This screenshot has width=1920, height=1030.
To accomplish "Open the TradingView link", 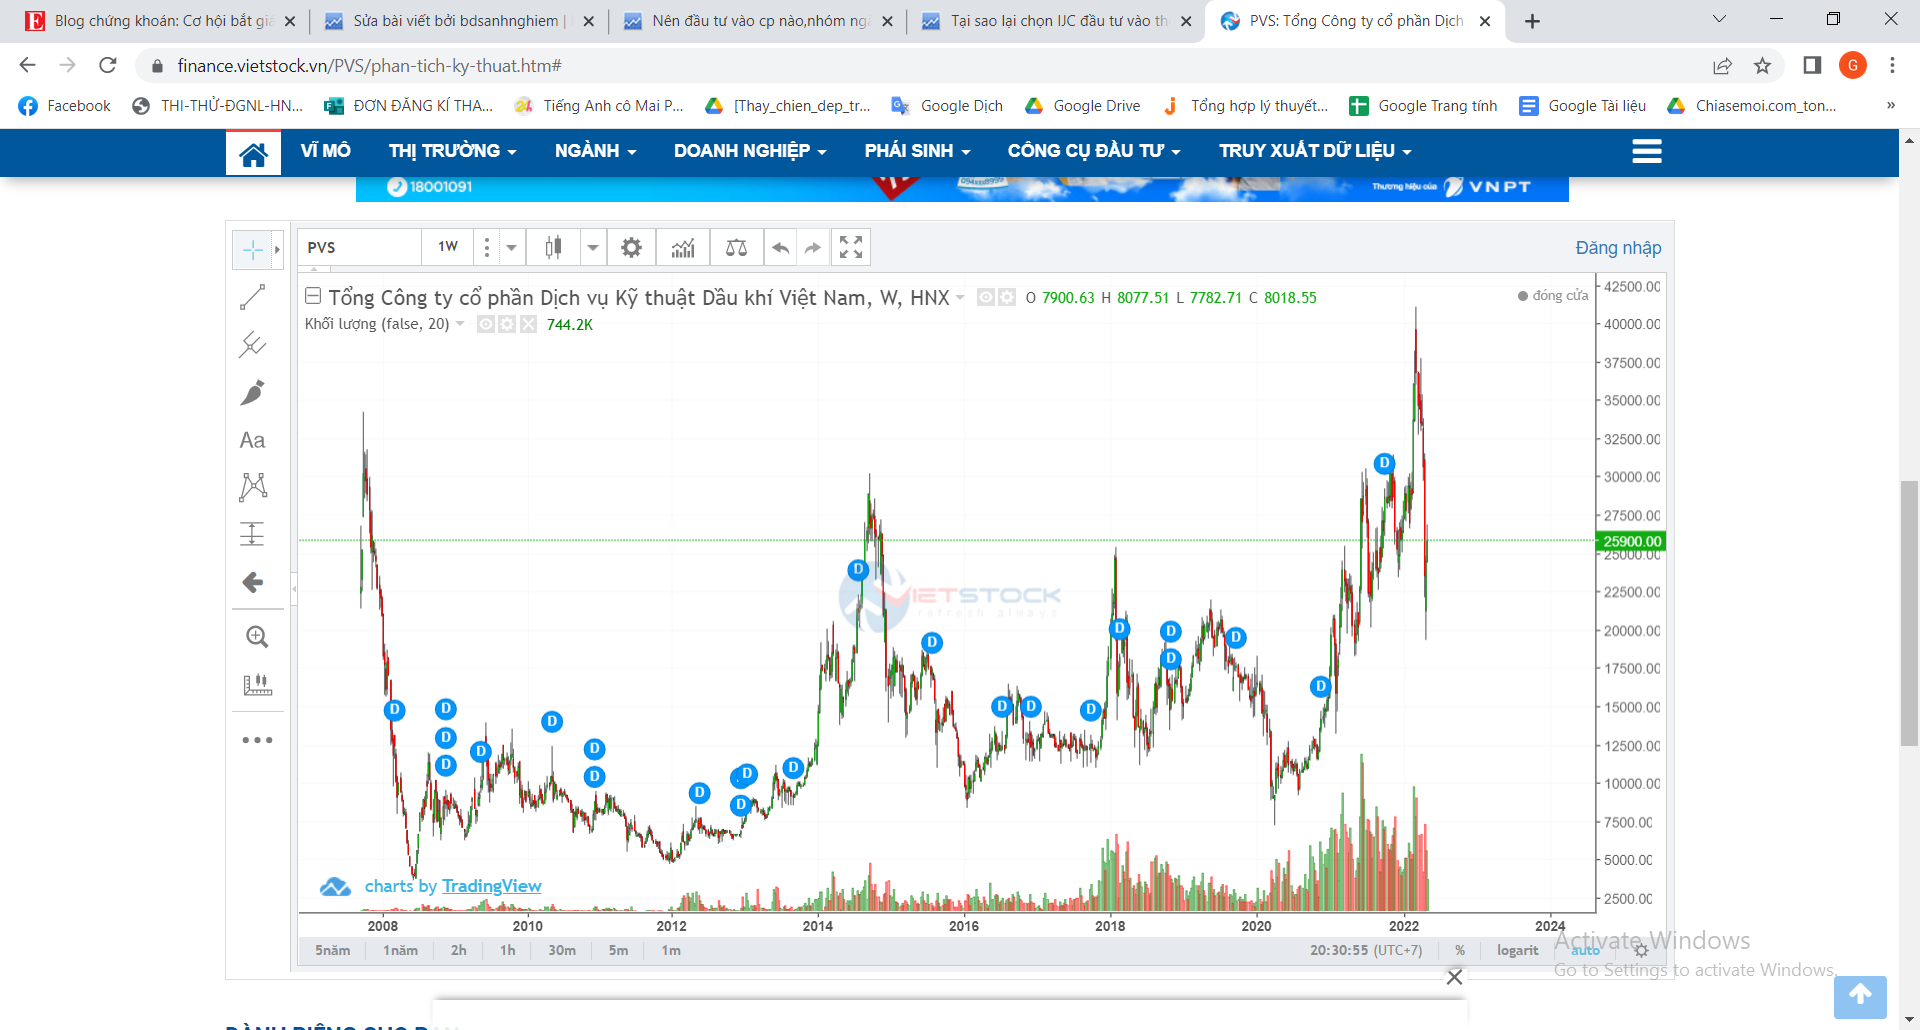I will pyautogui.click(x=491, y=886).
